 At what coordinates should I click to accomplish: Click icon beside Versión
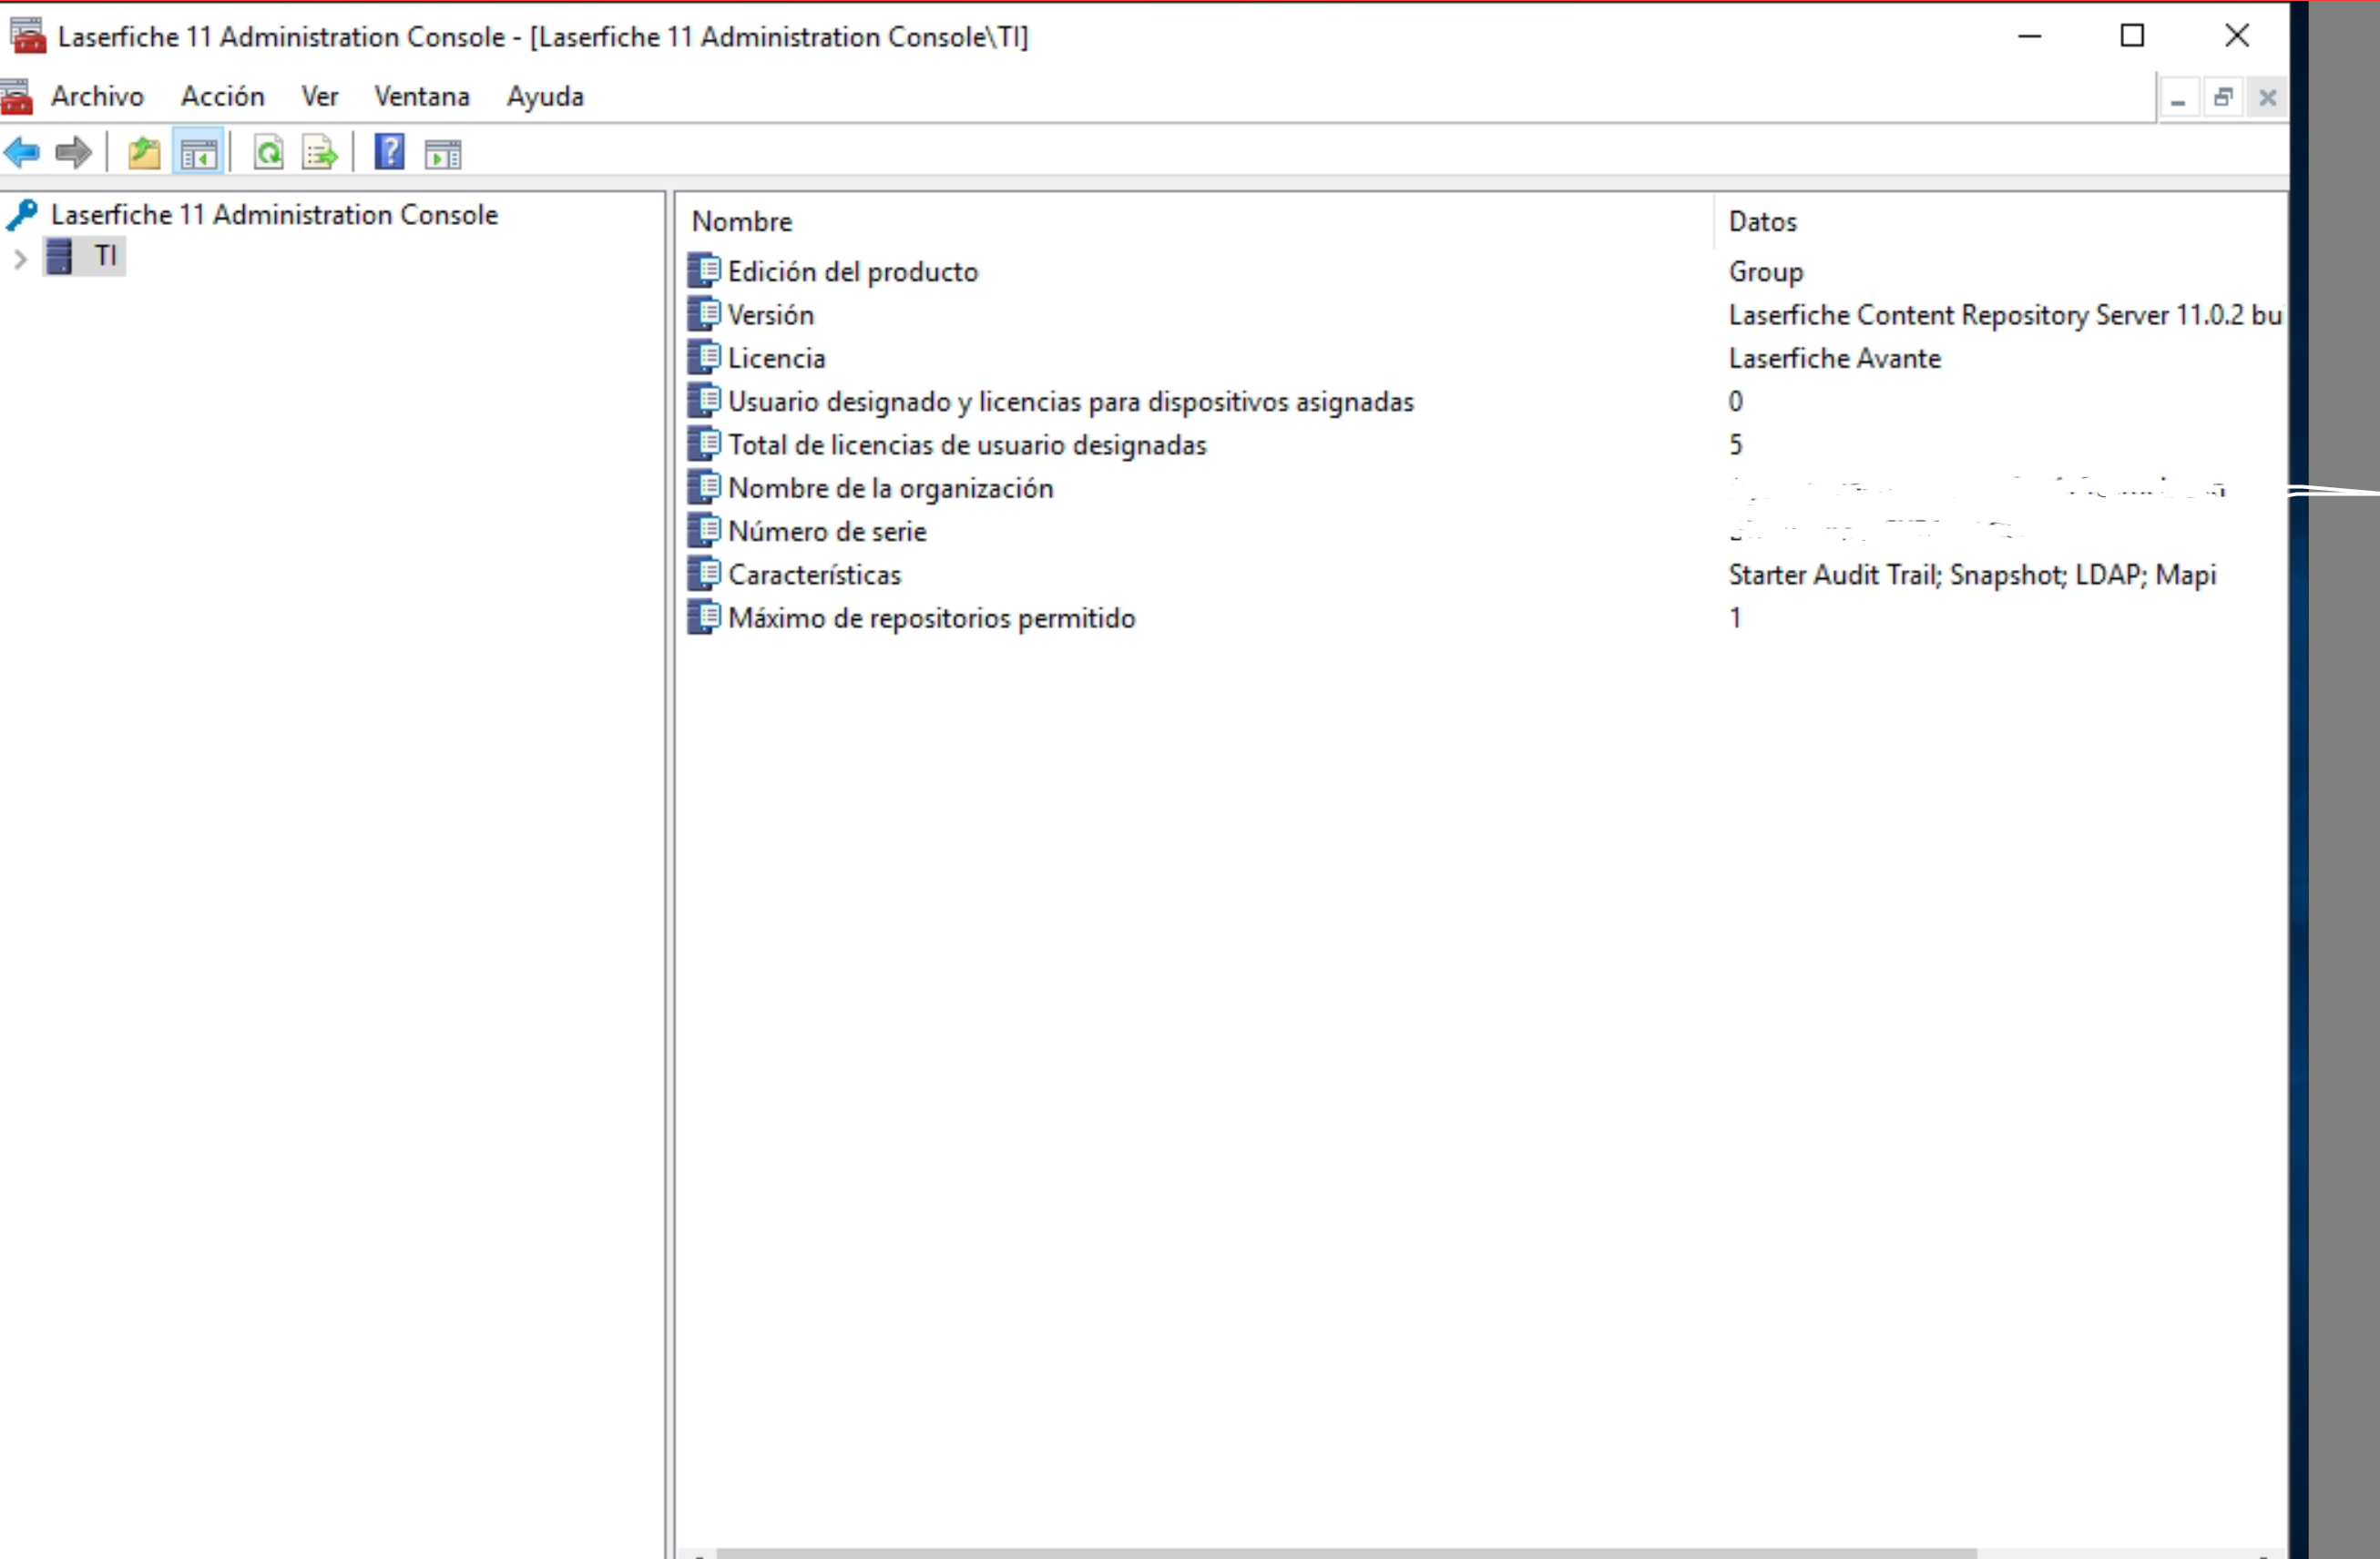pyautogui.click(x=704, y=314)
